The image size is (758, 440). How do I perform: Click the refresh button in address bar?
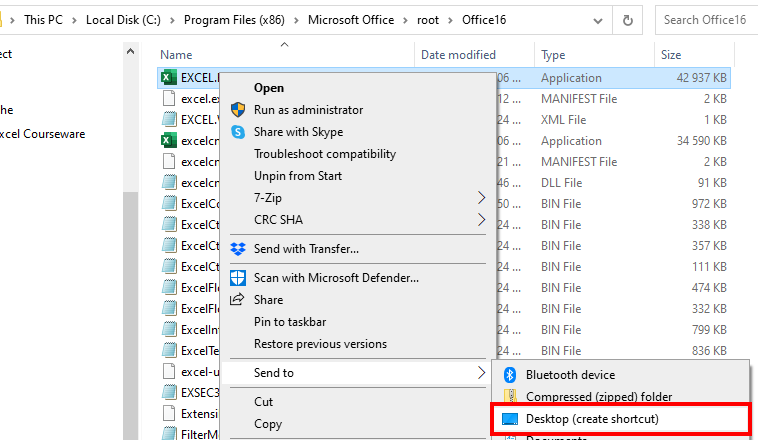tap(628, 19)
